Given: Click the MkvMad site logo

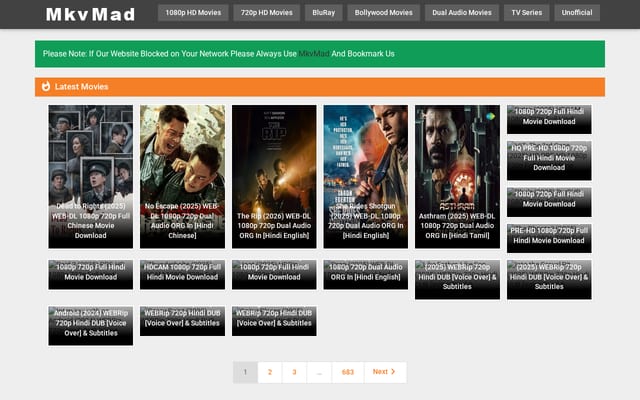Looking at the screenshot, I should (x=90, y=15).
